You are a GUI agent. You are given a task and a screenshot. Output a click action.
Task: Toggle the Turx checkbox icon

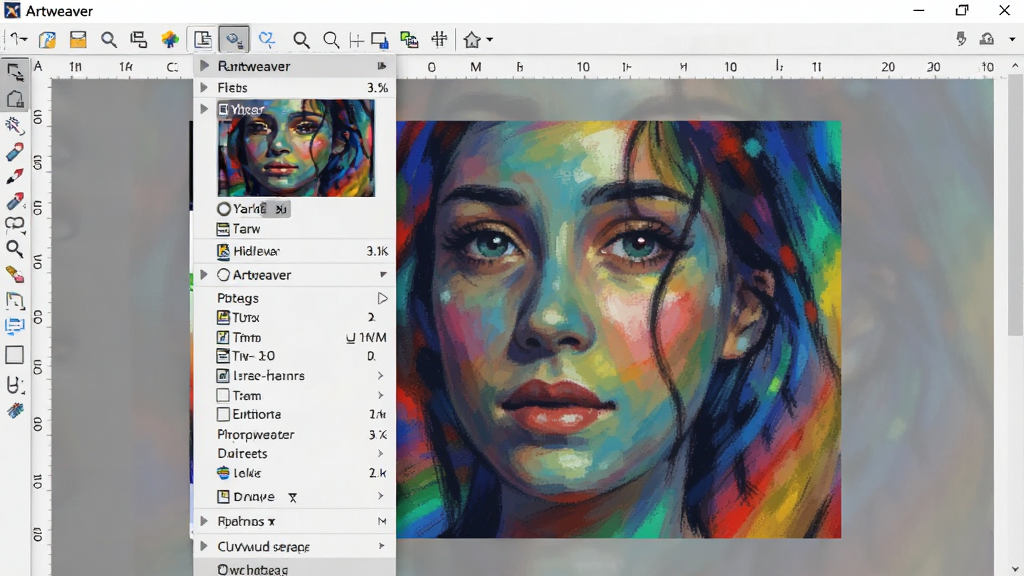[x=223, y=317]
